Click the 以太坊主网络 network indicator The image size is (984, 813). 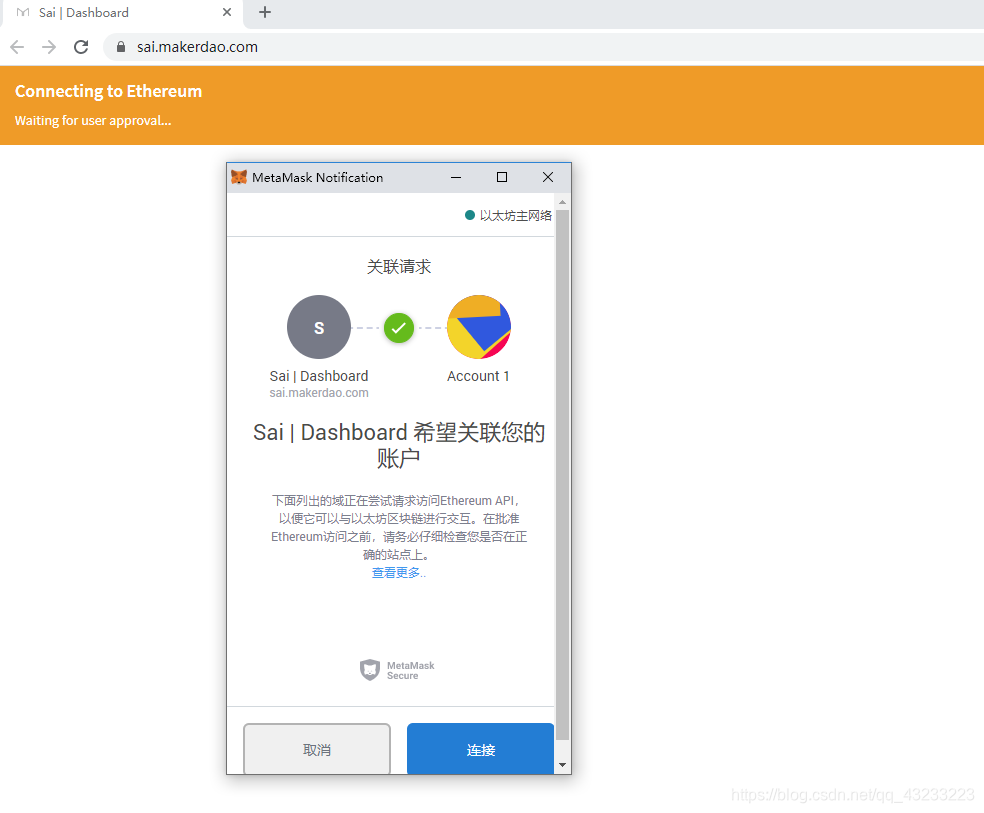click(x=508, y=215)
